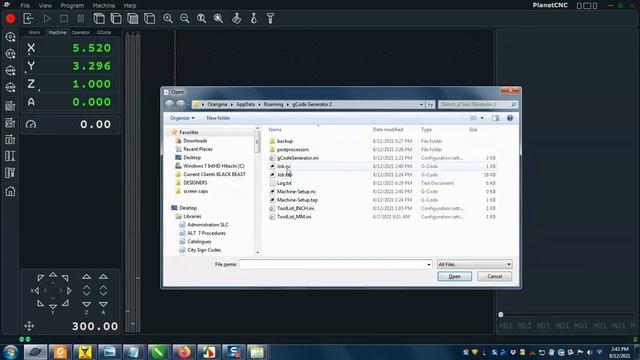Click A axis jog up arrow
Viewport: 640px width, 360px height.
(103, 277)
